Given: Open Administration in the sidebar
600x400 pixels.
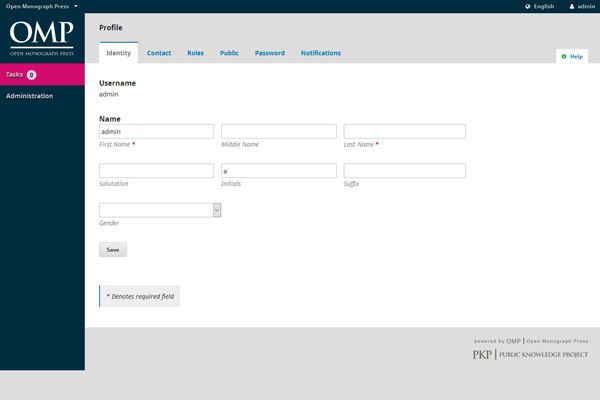Looking at the screenshot, I should pos(30,96).
